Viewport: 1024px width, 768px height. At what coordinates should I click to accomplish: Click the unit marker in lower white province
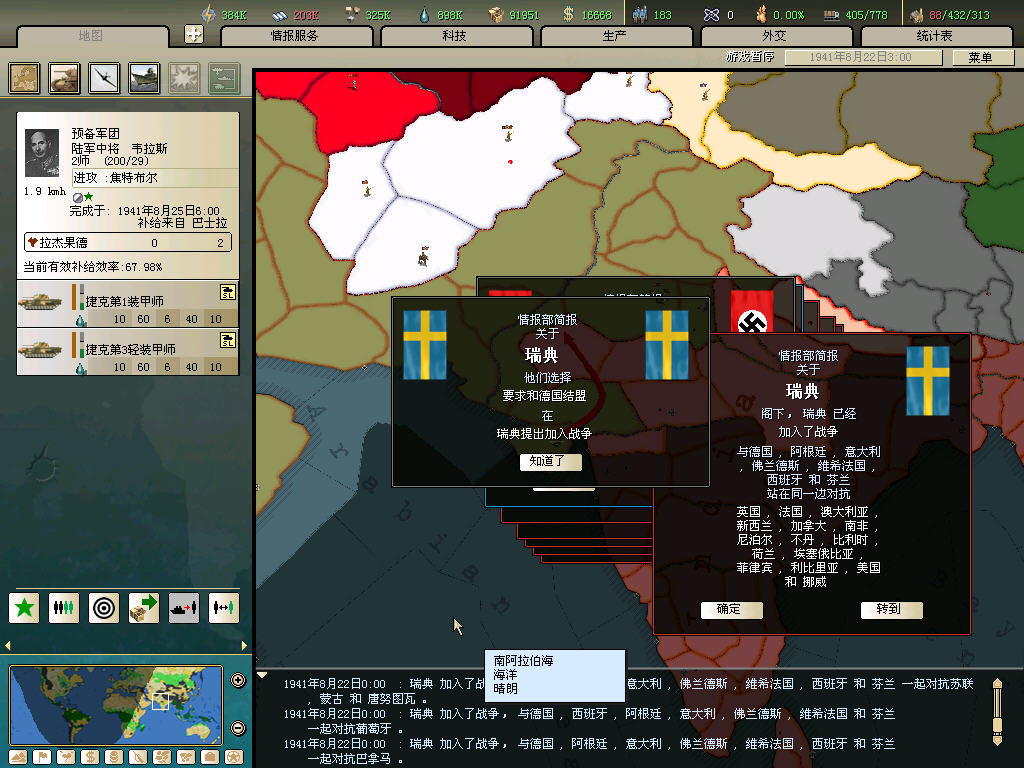424,257
